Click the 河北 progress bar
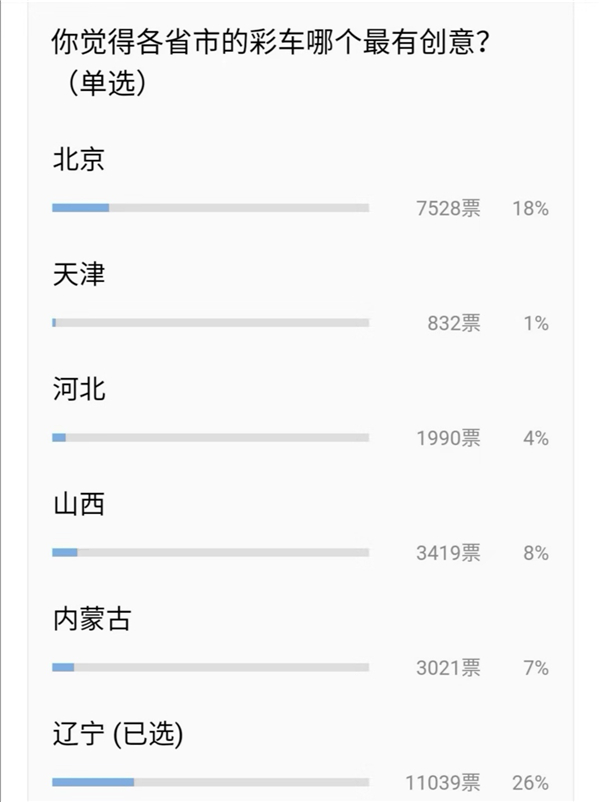600x802 pixels. tap(212, 438)
